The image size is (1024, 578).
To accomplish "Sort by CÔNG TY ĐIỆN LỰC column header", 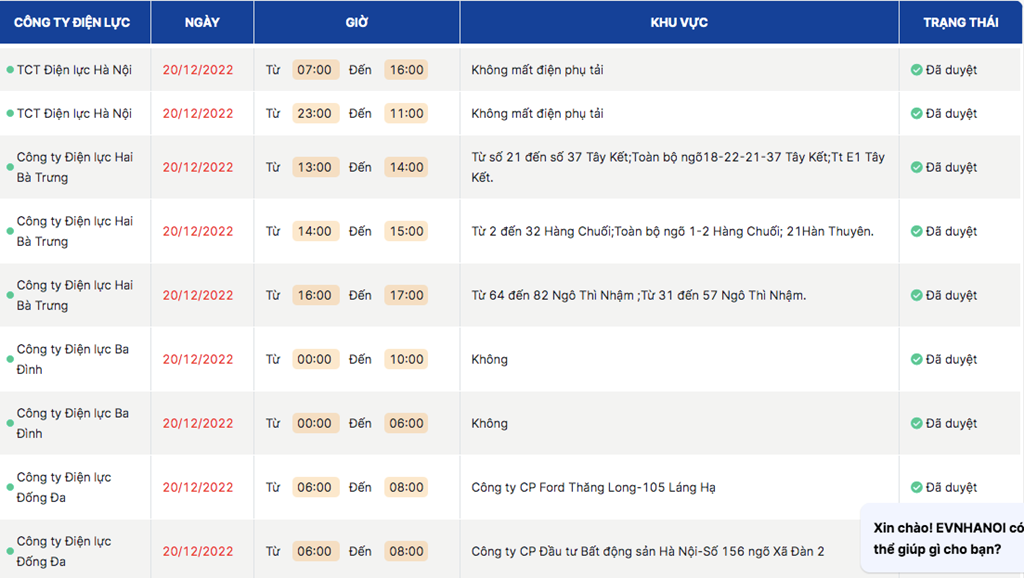I will pos(72,22).
